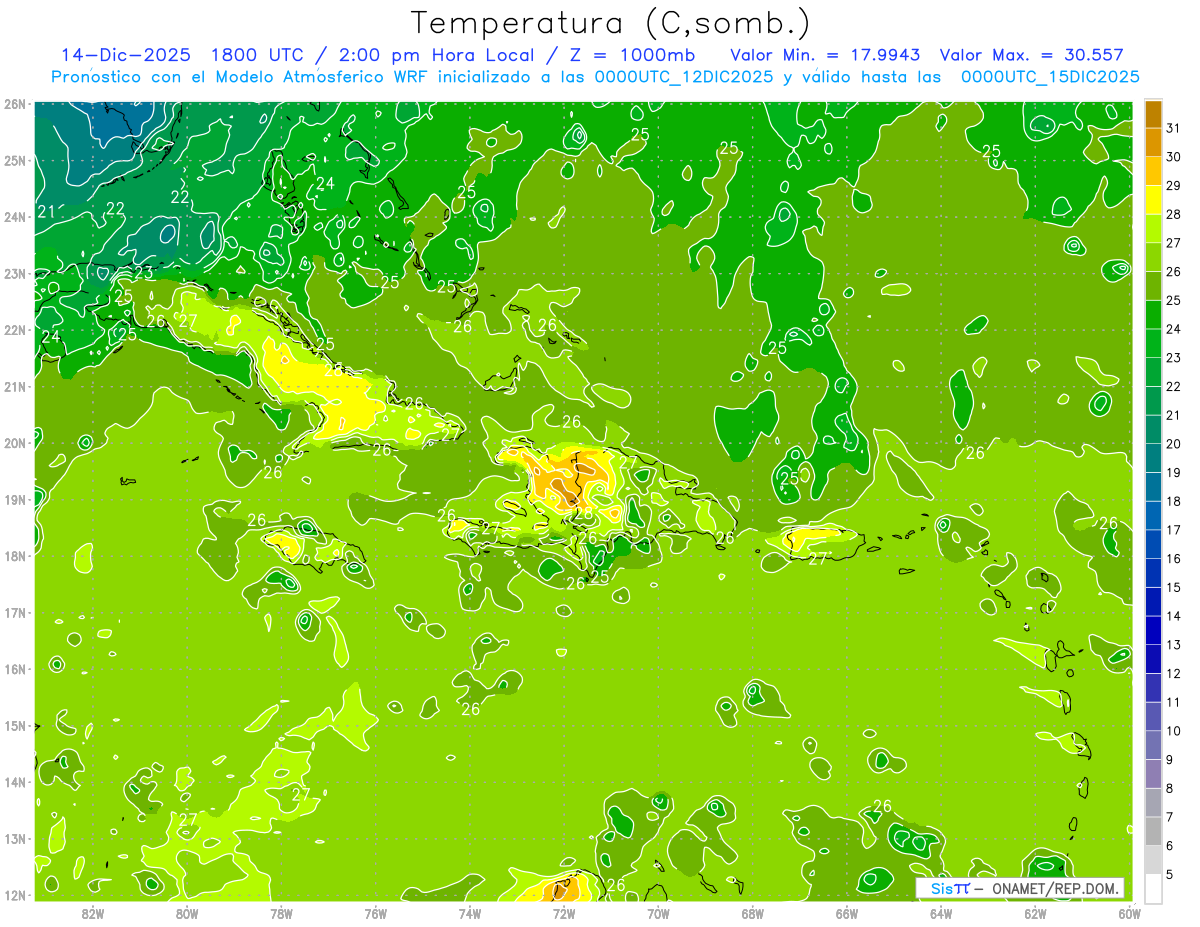Click legend swatch between 29 and 30
This screenshot has height=927, width=1200.
[x=1153, y=171]
